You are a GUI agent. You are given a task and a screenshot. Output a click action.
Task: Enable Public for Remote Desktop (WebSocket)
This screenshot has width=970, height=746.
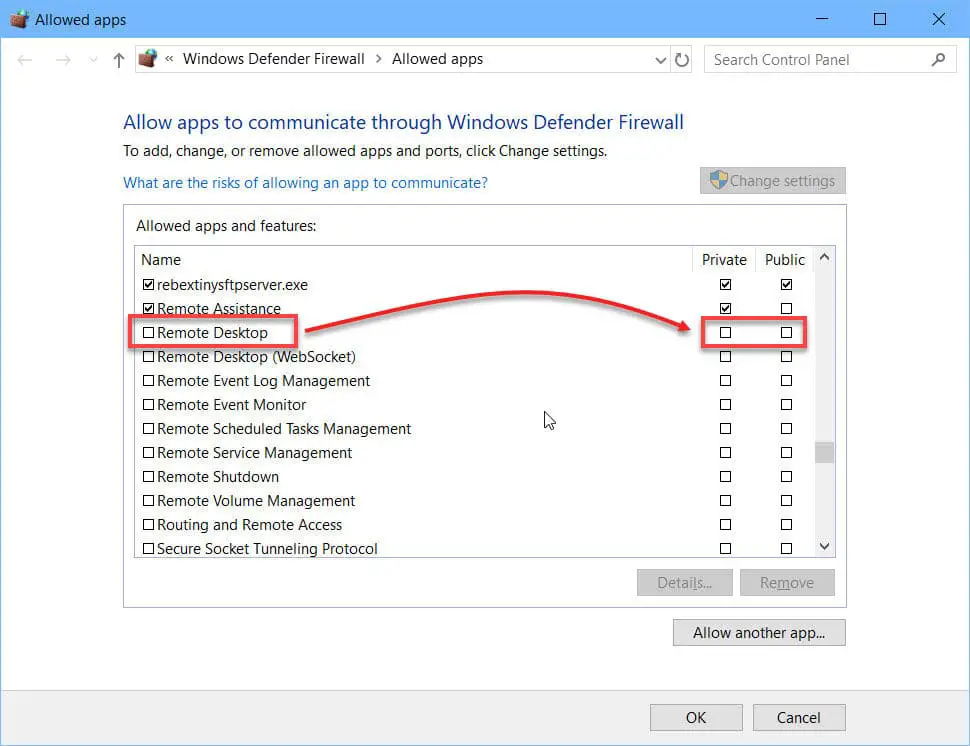pyautogui.click(x=786, y=356)
